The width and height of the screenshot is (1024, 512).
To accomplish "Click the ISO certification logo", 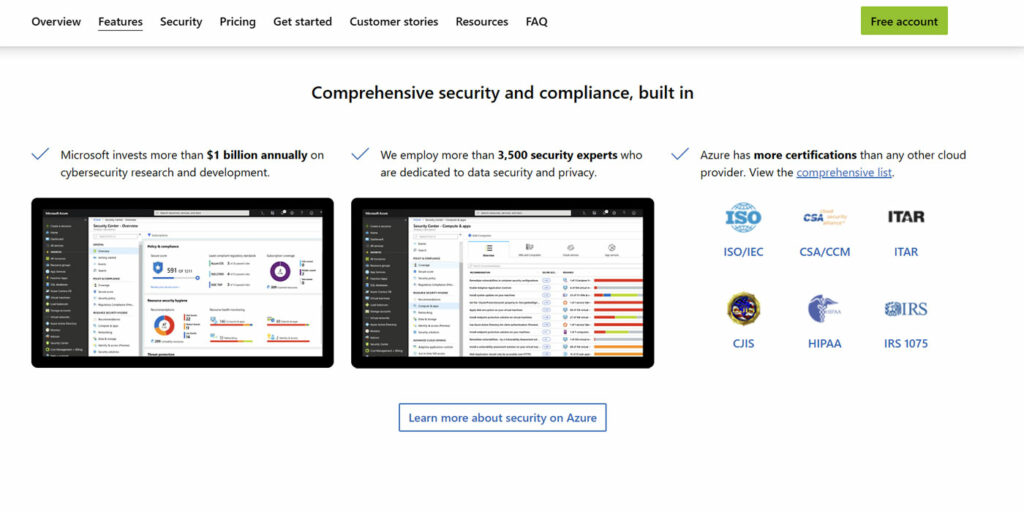I will [x=743, y=217].
